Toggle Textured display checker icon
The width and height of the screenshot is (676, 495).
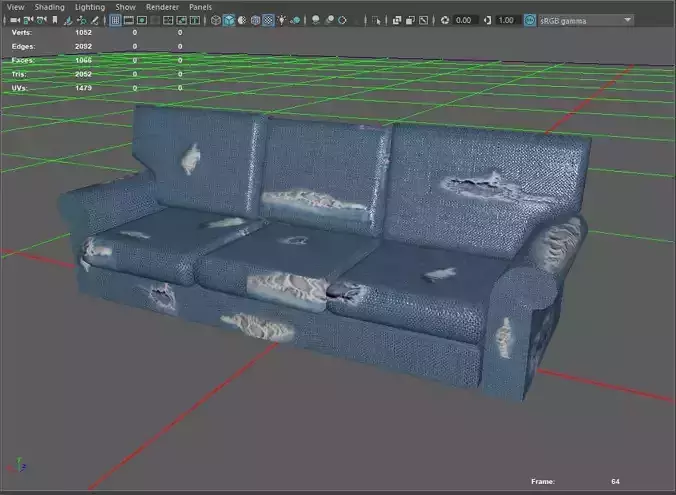coord(268,20)
